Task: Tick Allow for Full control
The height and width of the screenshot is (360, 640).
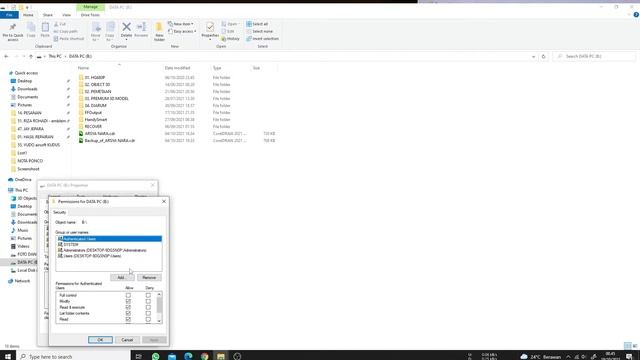Action: (128, 295)
